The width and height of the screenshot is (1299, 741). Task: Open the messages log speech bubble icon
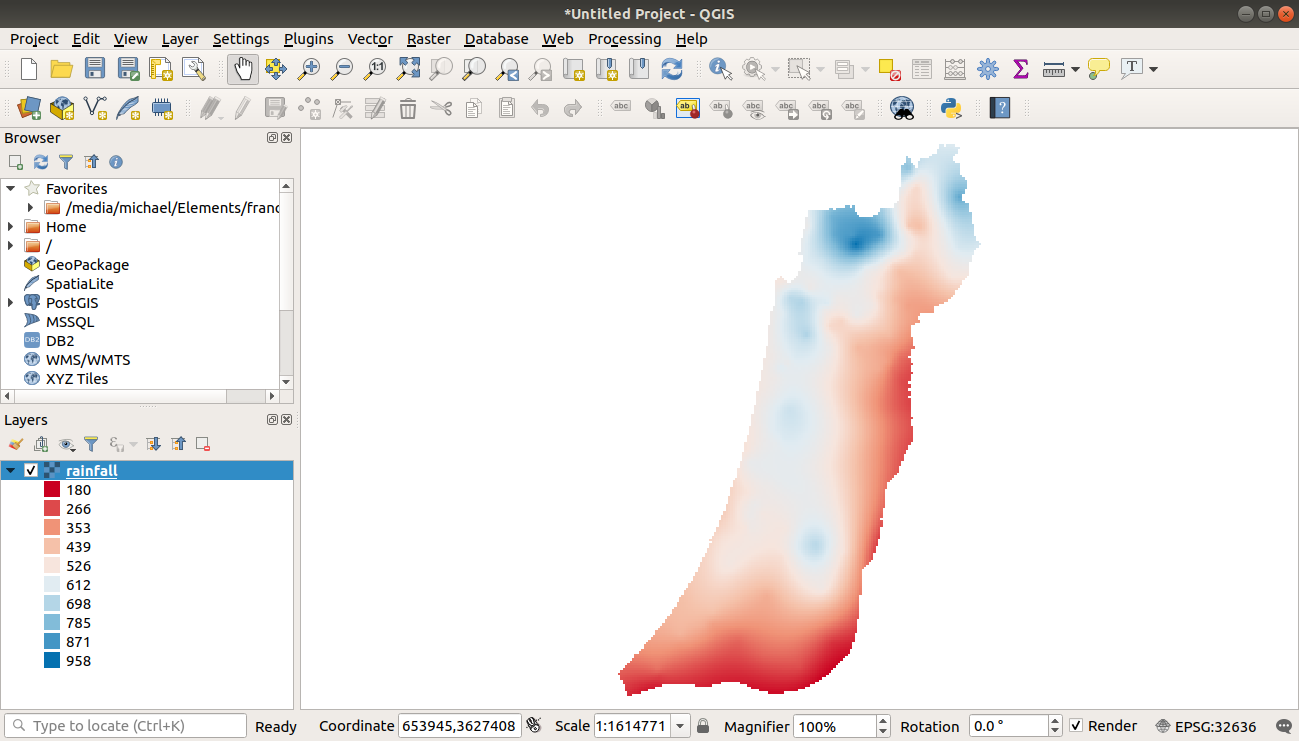tap(1284, 726)
